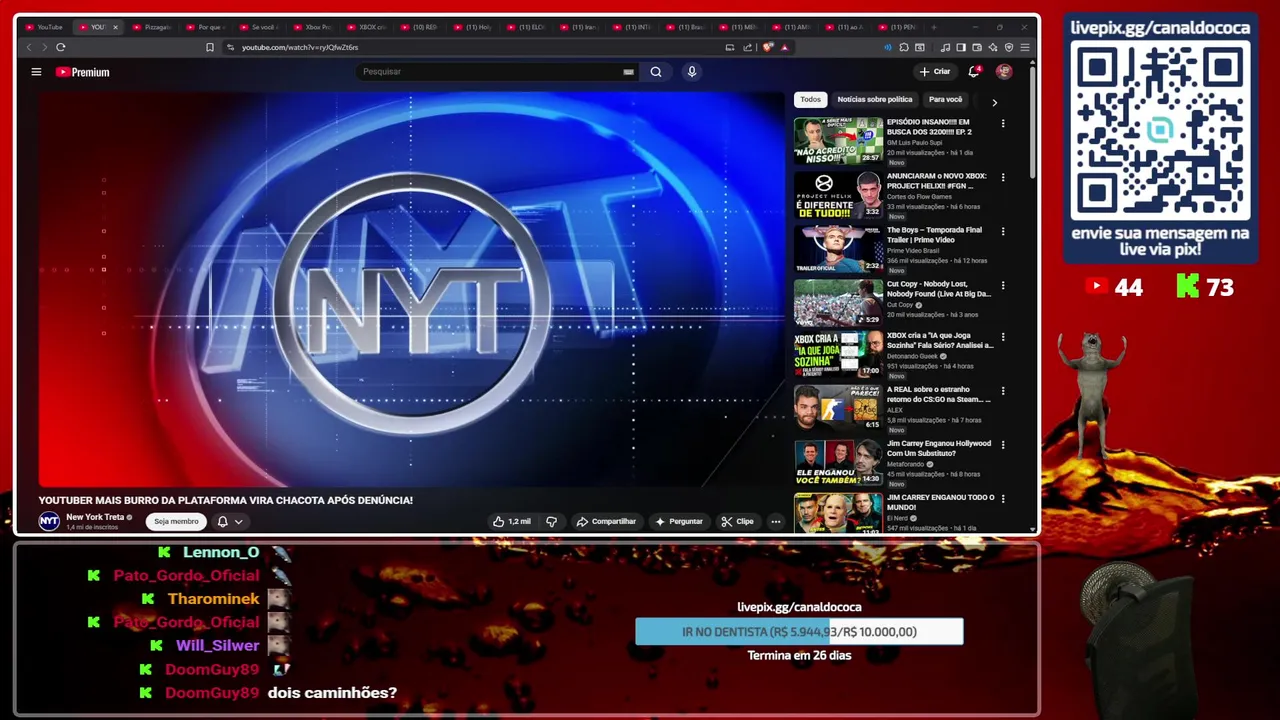Open IA que Joga Sozinha thumbnail

[x=838, y=354]
